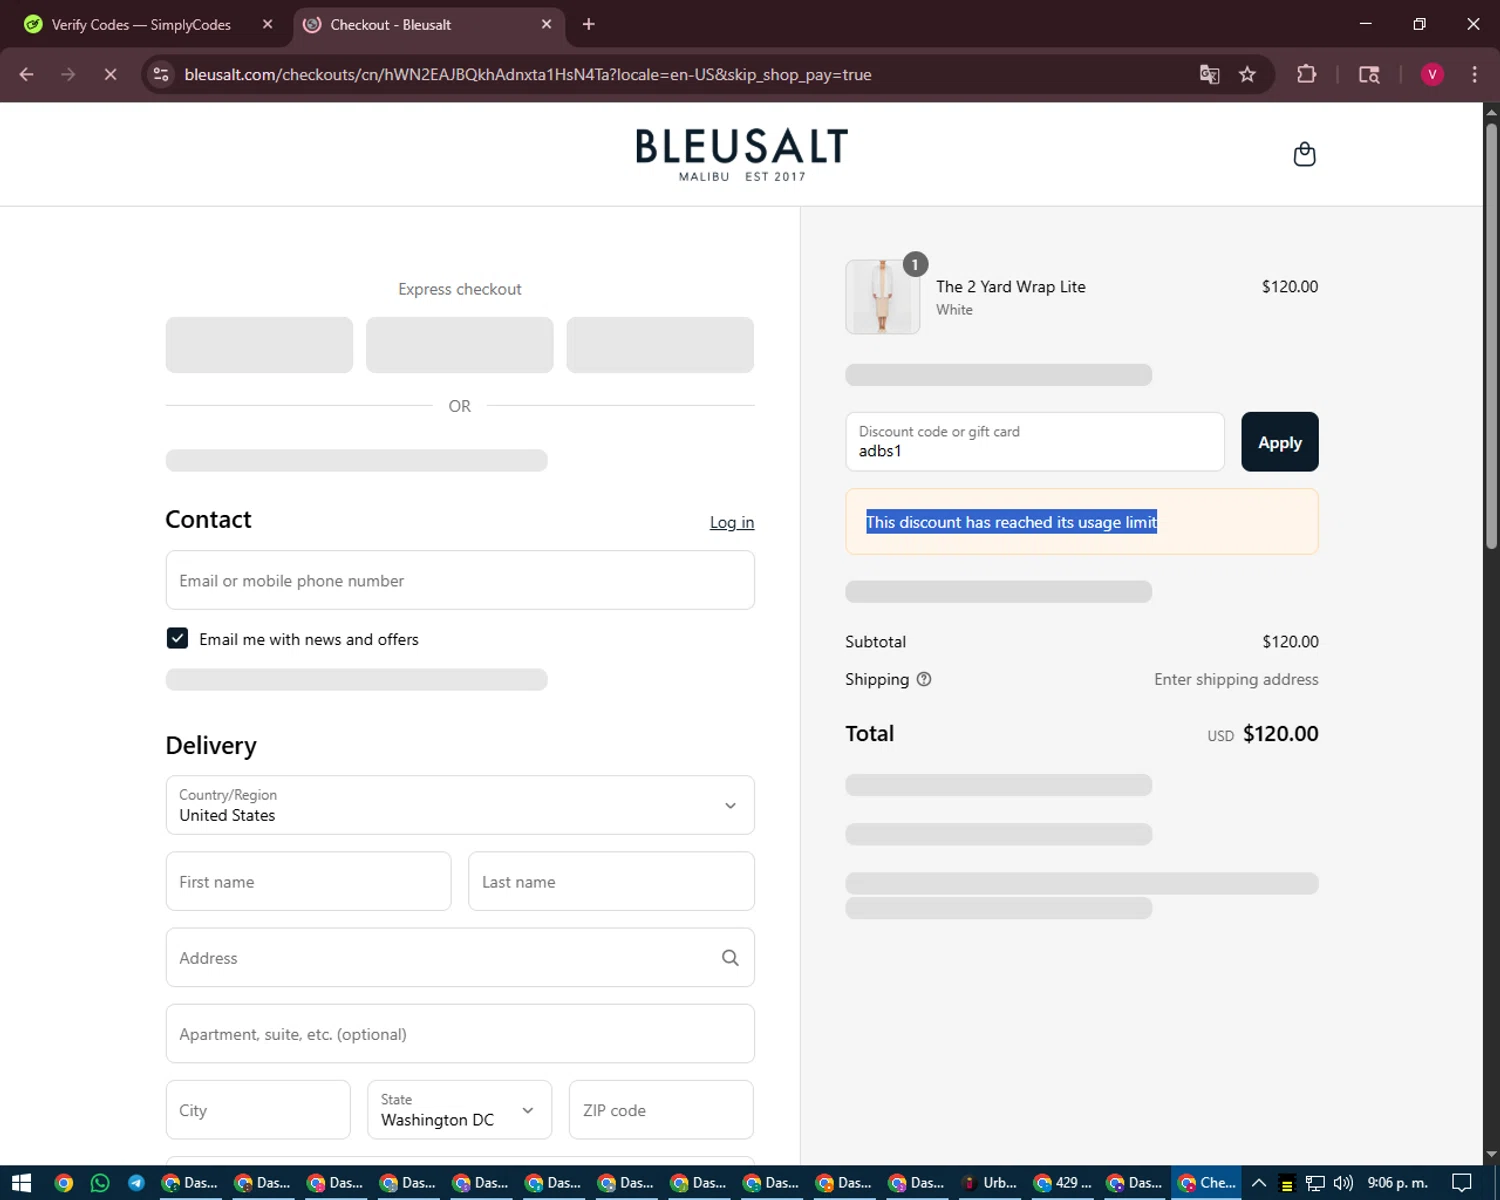The image size is (1500, 1200).
Task: Open Chrome three-dot menu
Action: click(x=1474, y=74)
